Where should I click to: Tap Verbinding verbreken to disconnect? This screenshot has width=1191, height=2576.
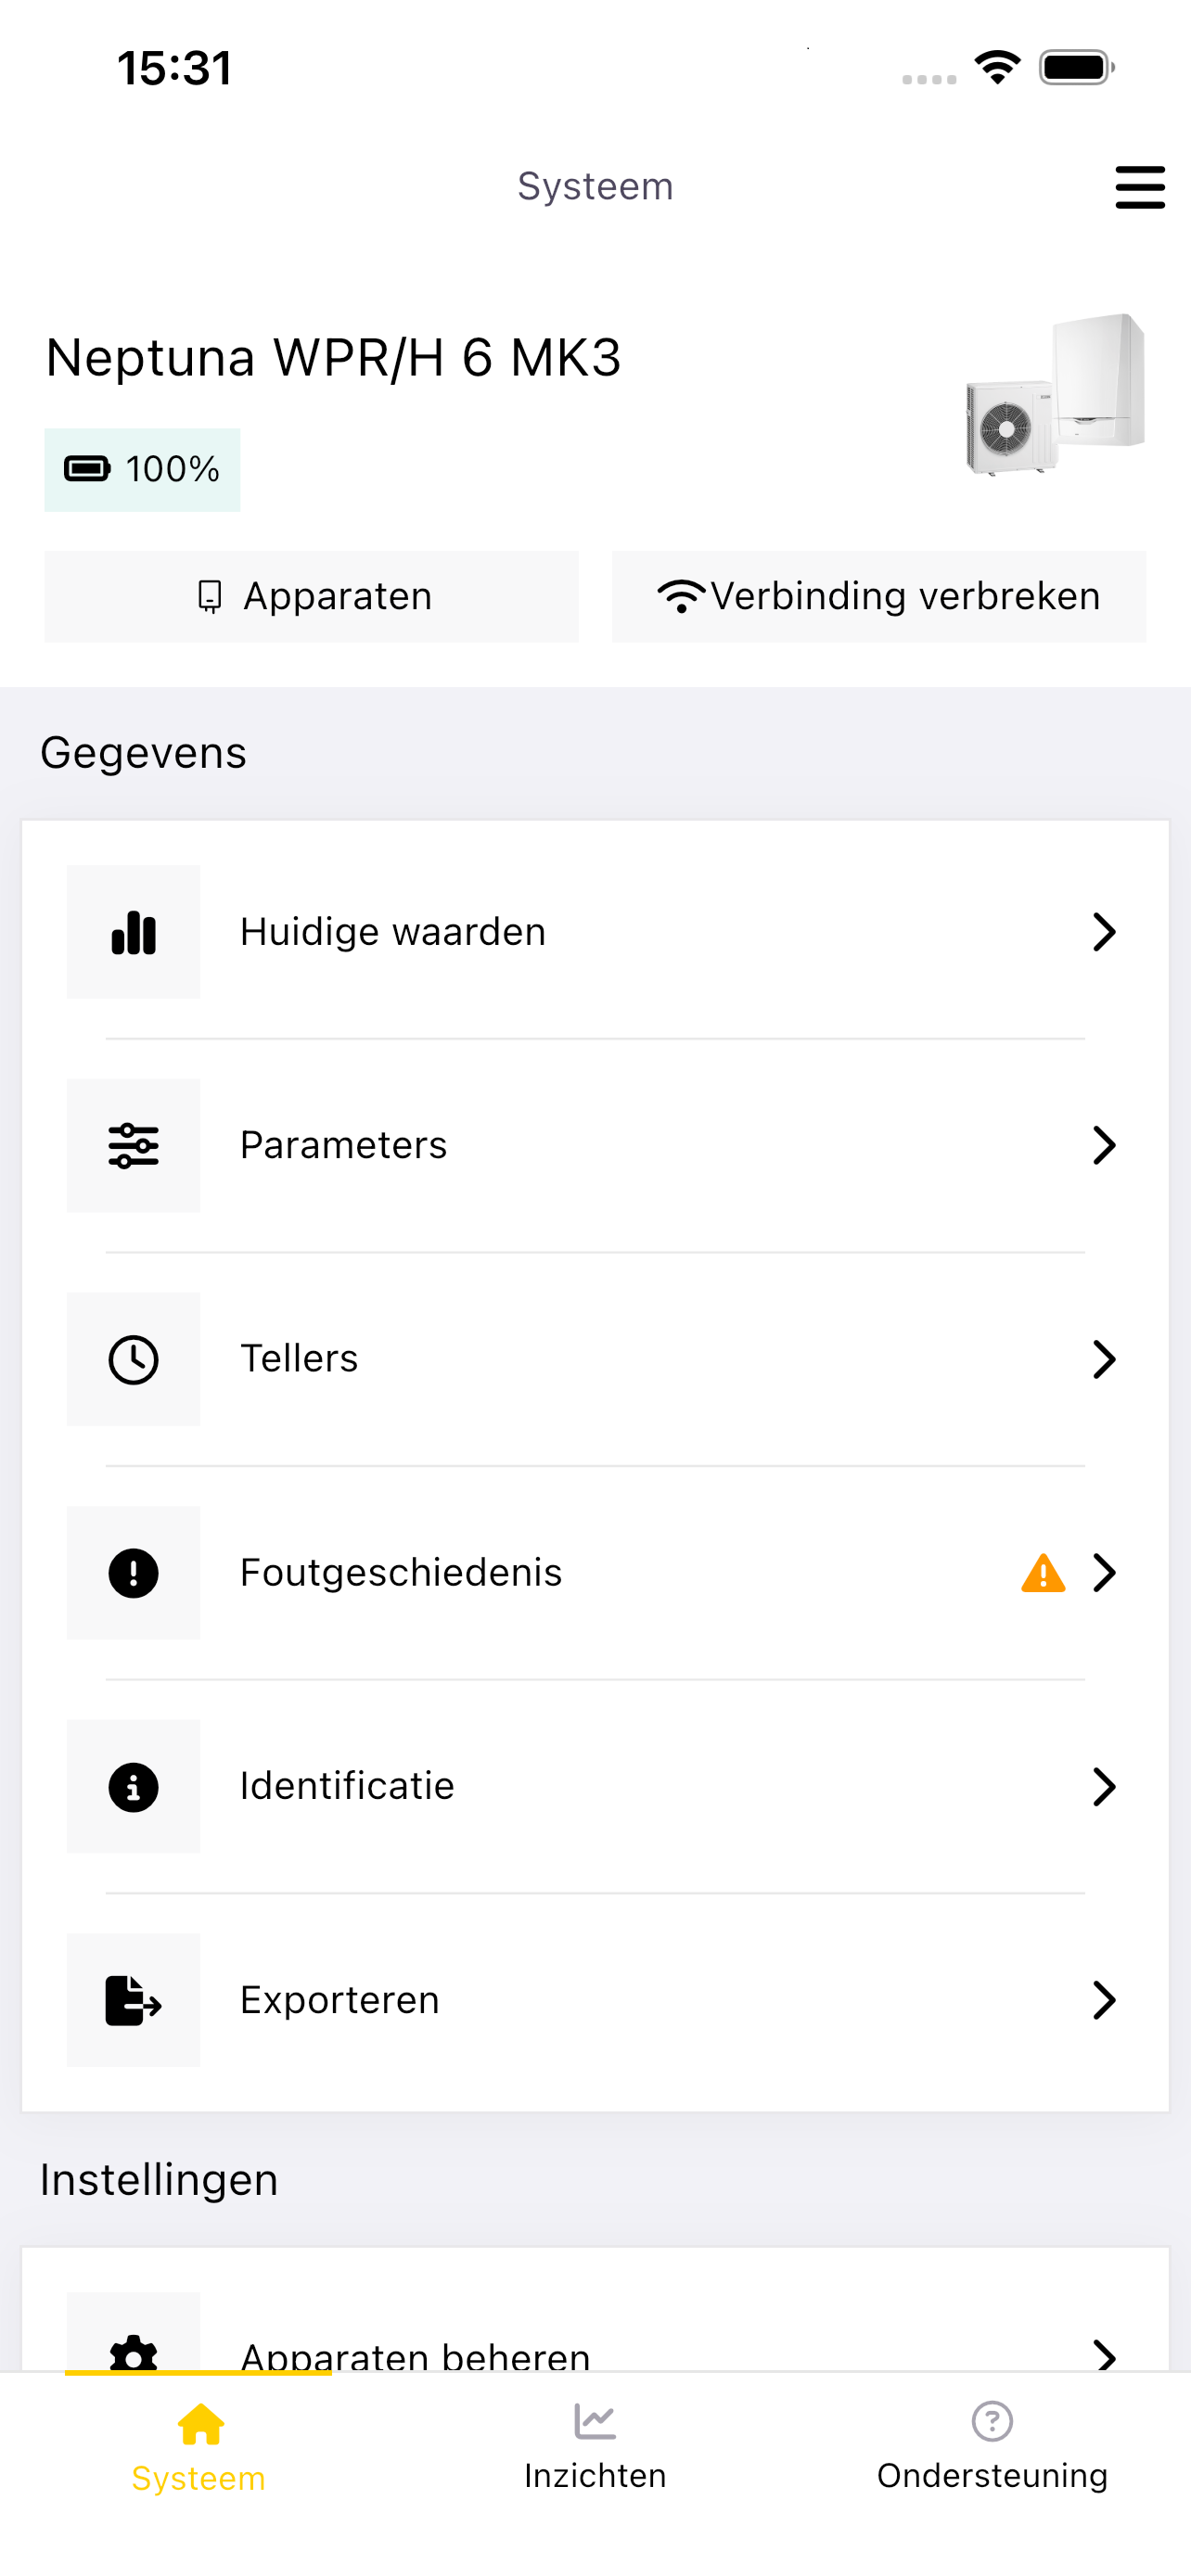coord(879,596)
